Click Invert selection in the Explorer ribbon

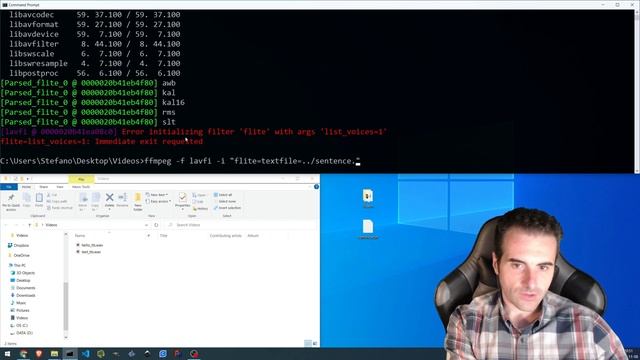(227, 208)
